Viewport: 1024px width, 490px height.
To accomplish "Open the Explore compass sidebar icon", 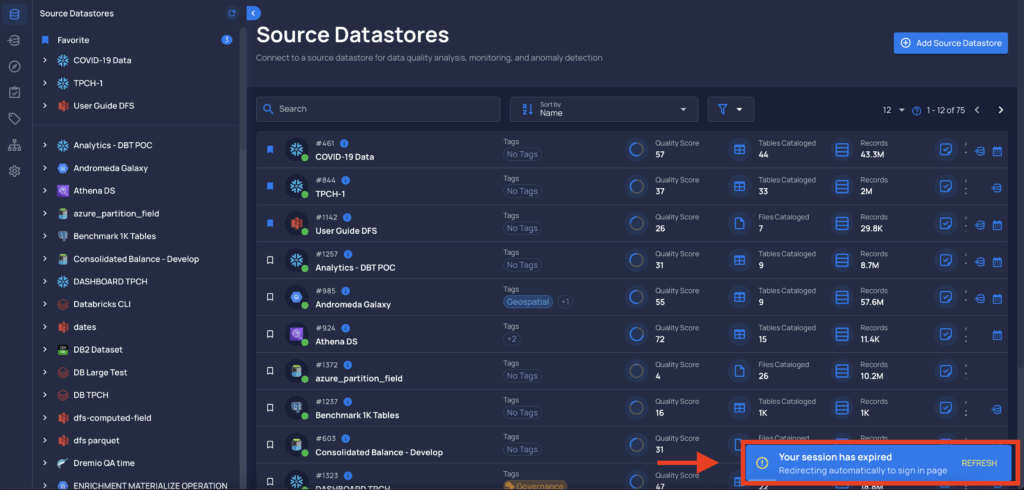I will [x=14, y=67].
